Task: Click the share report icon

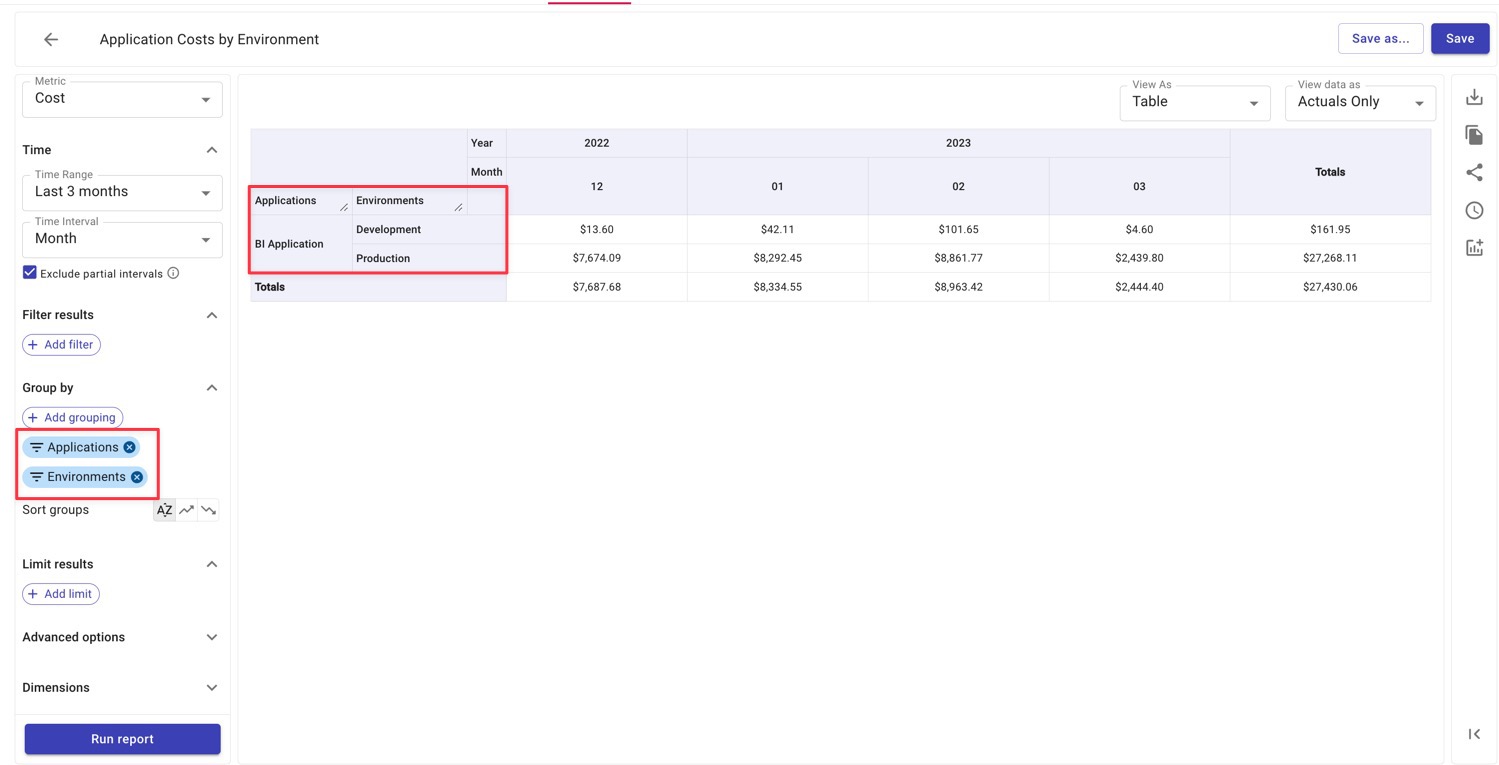Action: (x=1474, y=173)
